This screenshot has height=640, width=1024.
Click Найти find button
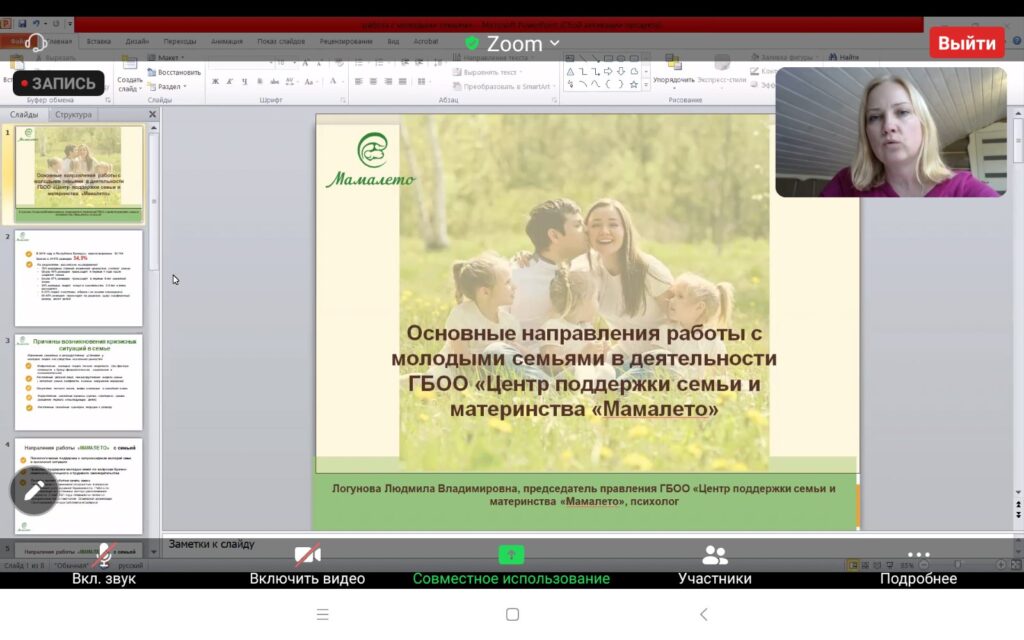pyautogui.click(x=843, y=57)
